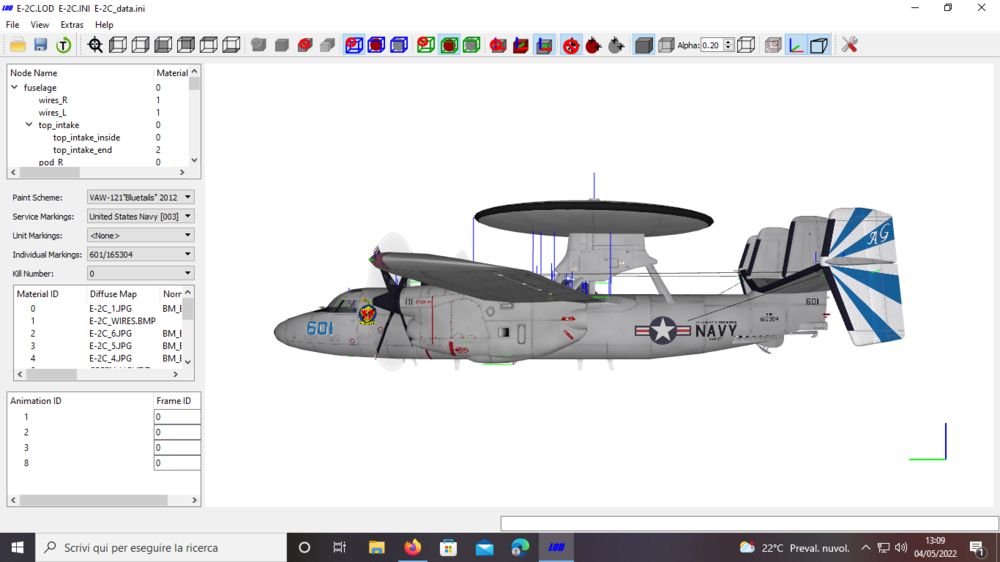Click the green circular T reload icon
The width and height of the screenshot is (1000, 562).
[63, 45]
